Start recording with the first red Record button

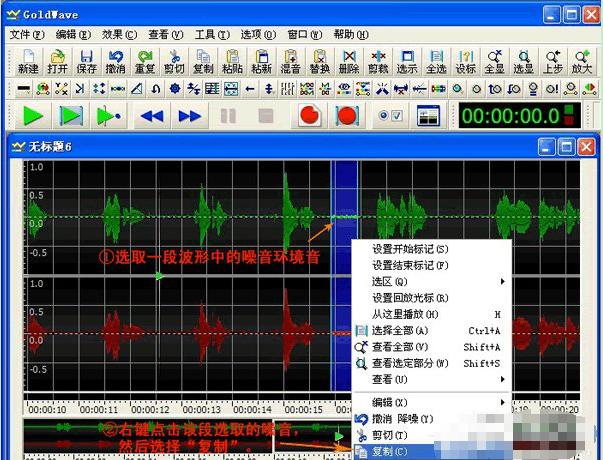coord(309,115)
